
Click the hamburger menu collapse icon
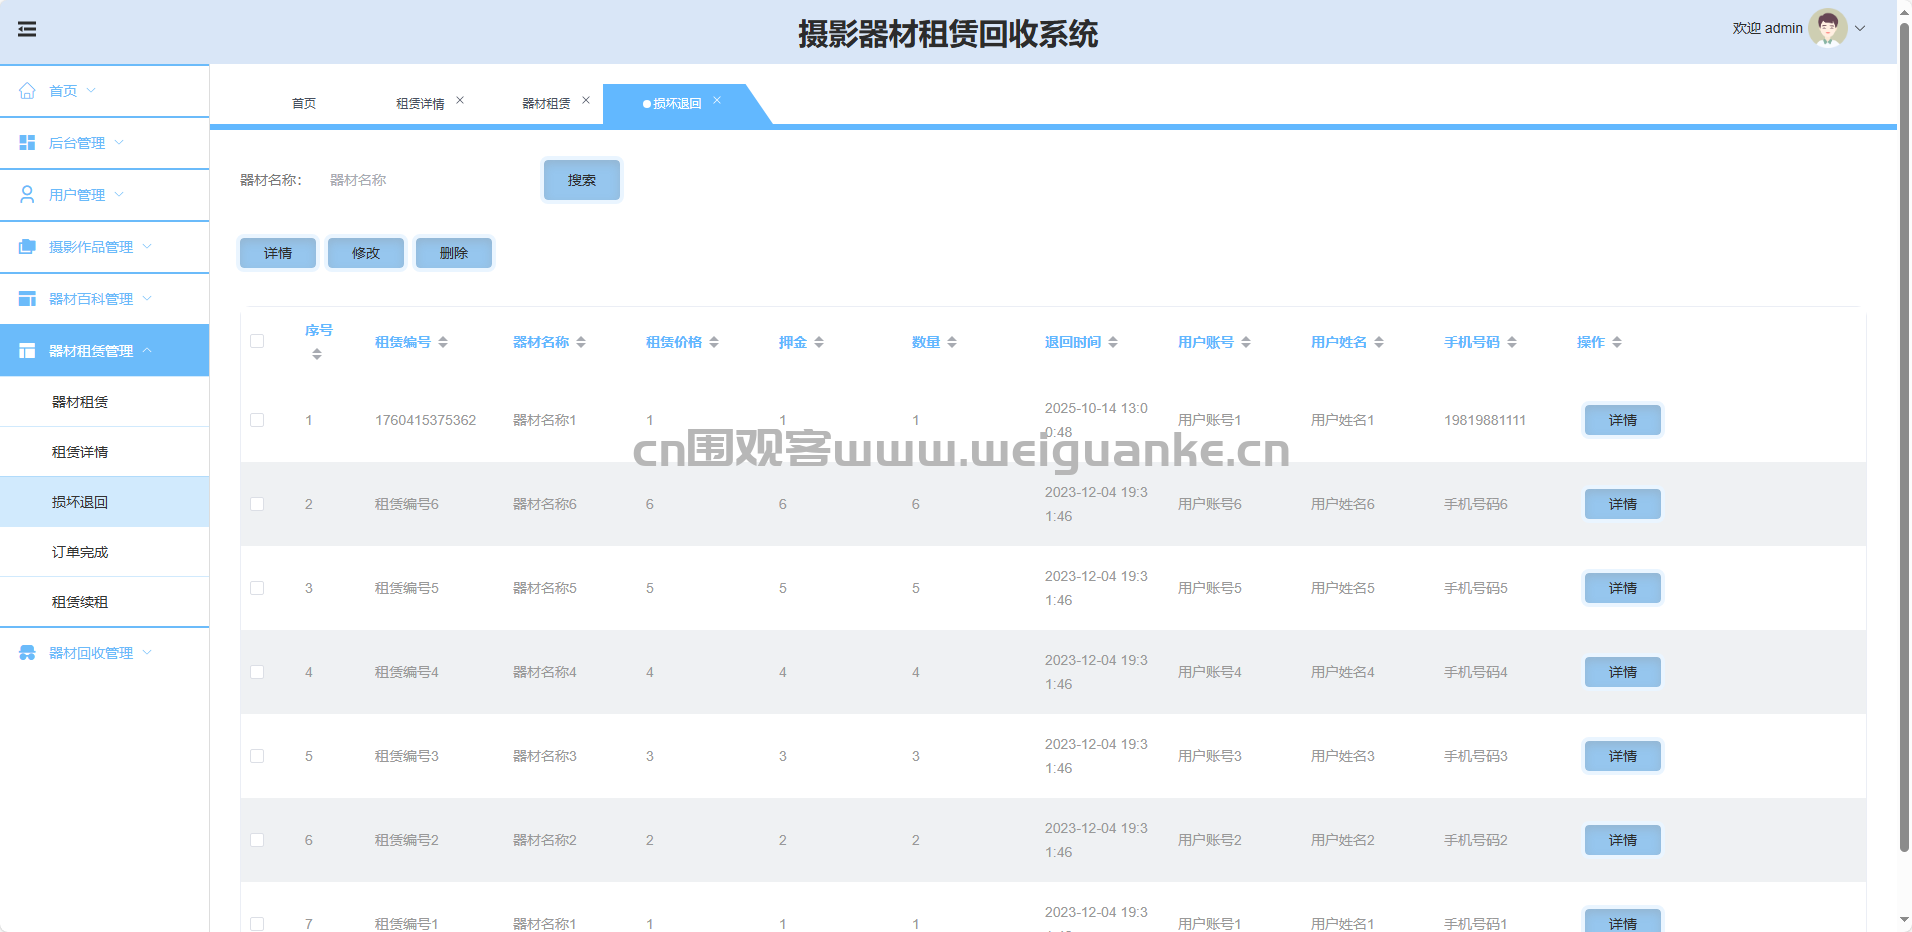coord(27,30)
